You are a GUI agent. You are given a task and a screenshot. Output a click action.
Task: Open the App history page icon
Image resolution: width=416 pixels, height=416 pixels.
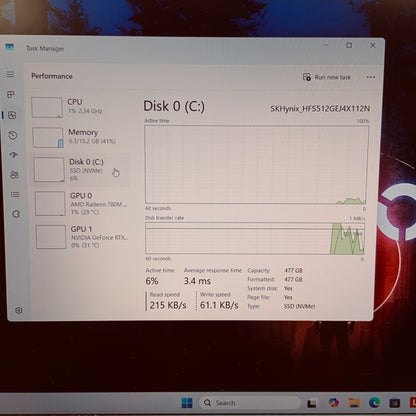click(13, 135)
